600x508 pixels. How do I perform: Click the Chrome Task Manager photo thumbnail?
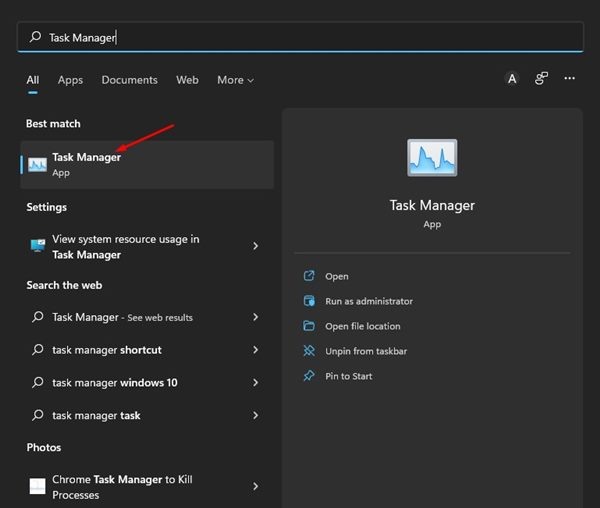pos(37,487)
